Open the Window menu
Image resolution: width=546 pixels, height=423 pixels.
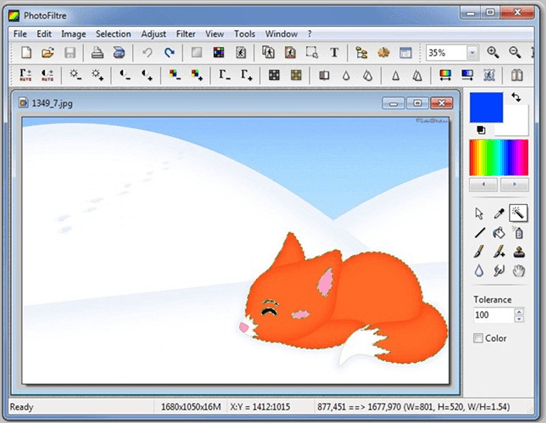click(x=281, y=34)
